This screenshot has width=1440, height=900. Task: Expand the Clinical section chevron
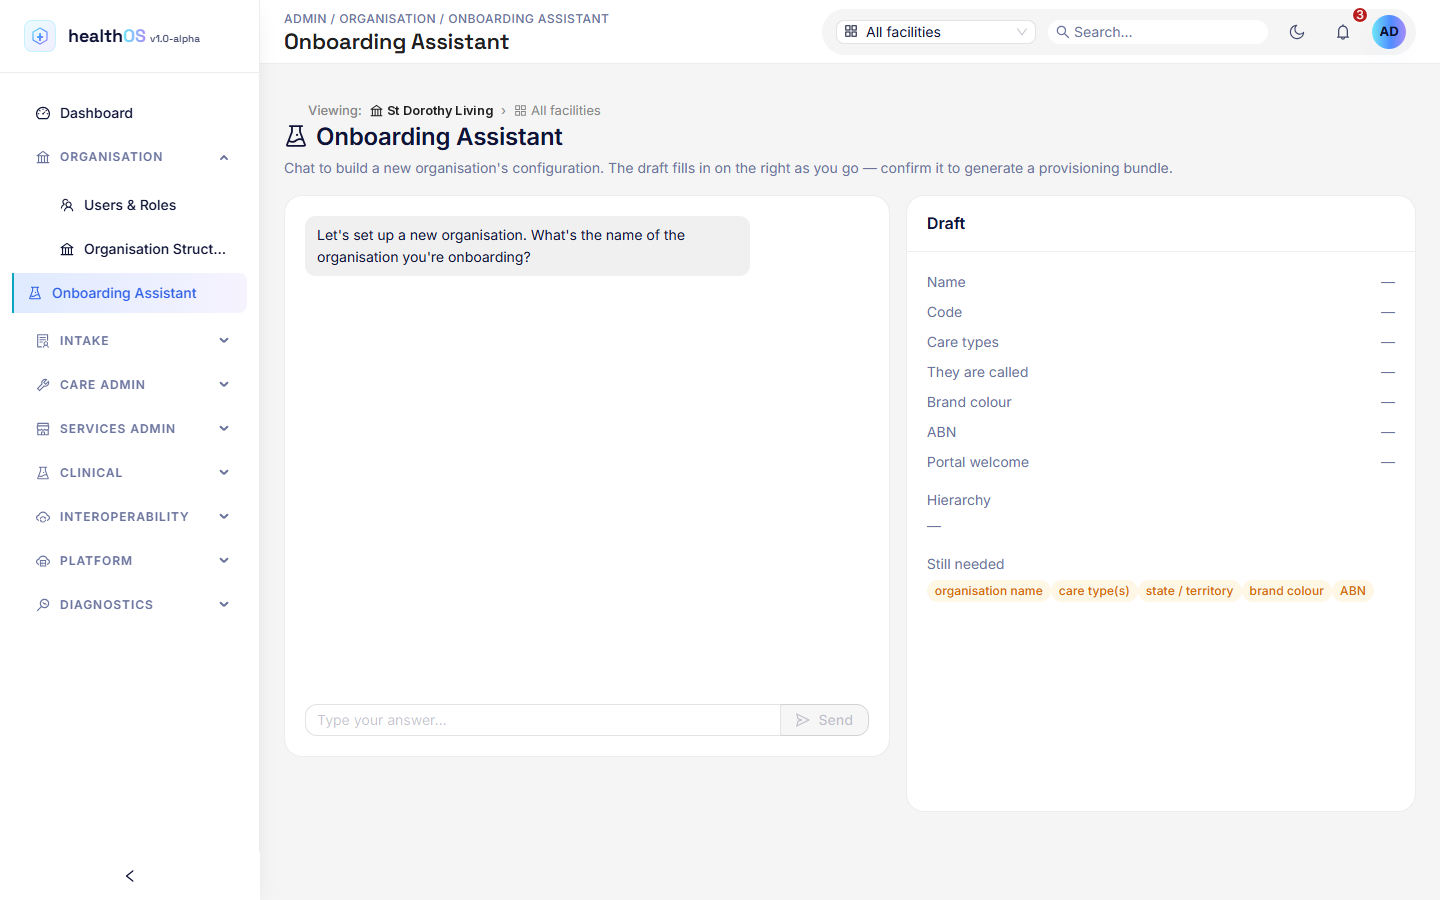pos(224,473)
